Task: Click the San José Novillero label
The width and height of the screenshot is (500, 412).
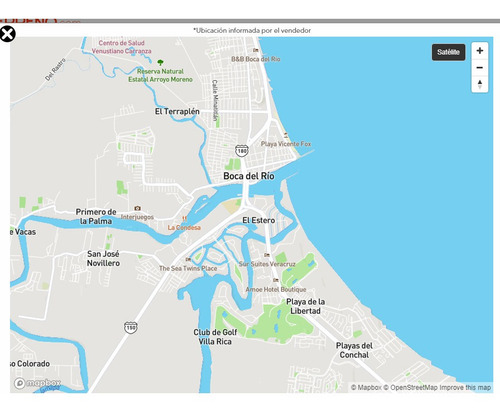Action: (x=103, y=258)
